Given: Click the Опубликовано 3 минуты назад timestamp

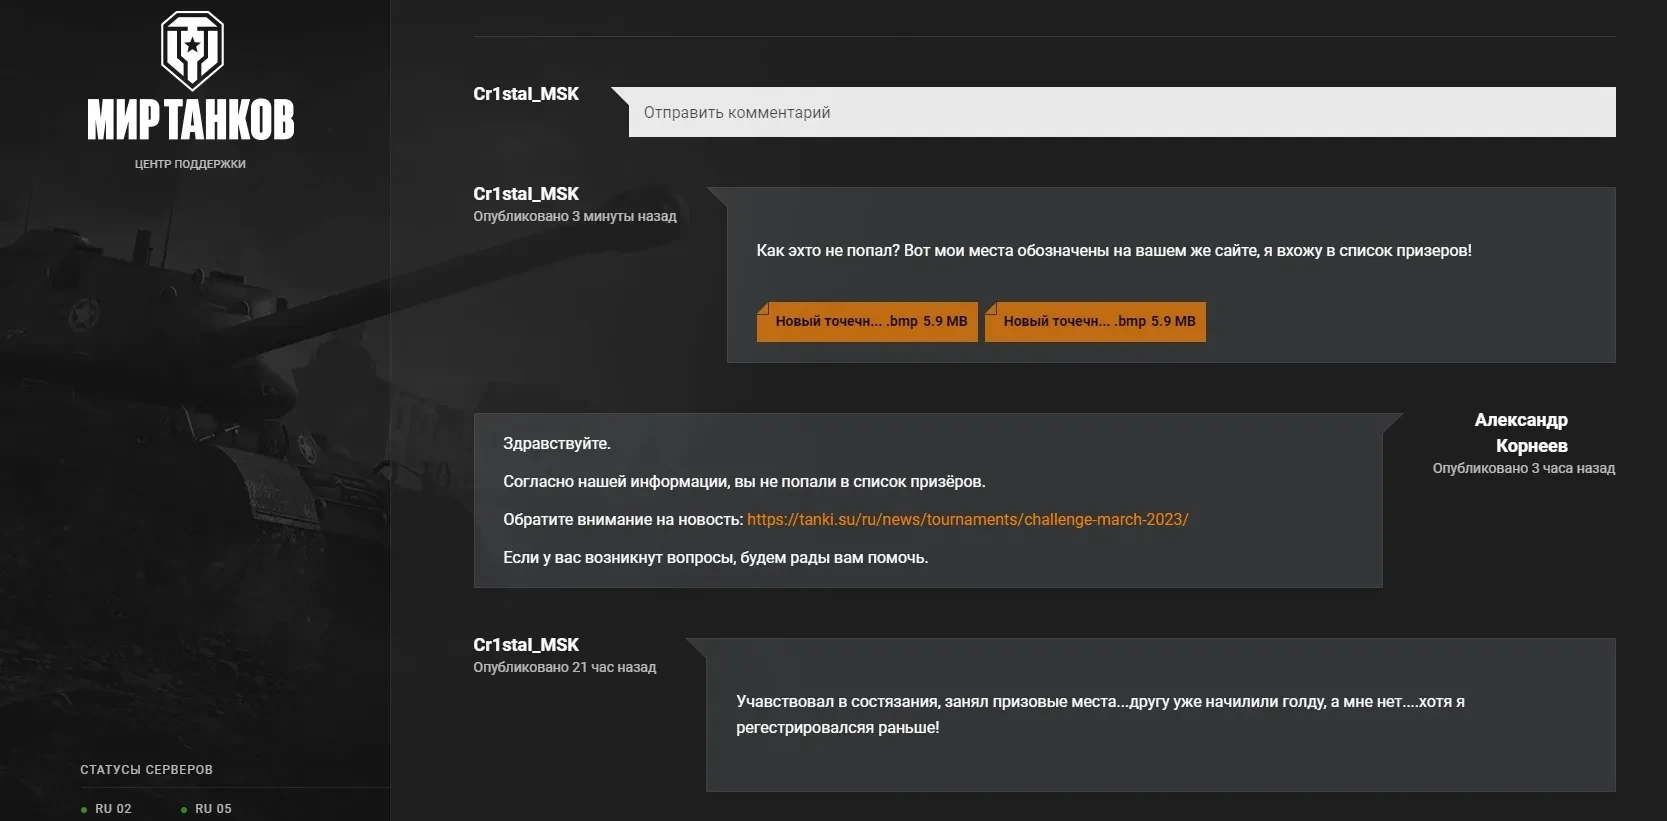Looking at the screenshot, I should 575,217.
